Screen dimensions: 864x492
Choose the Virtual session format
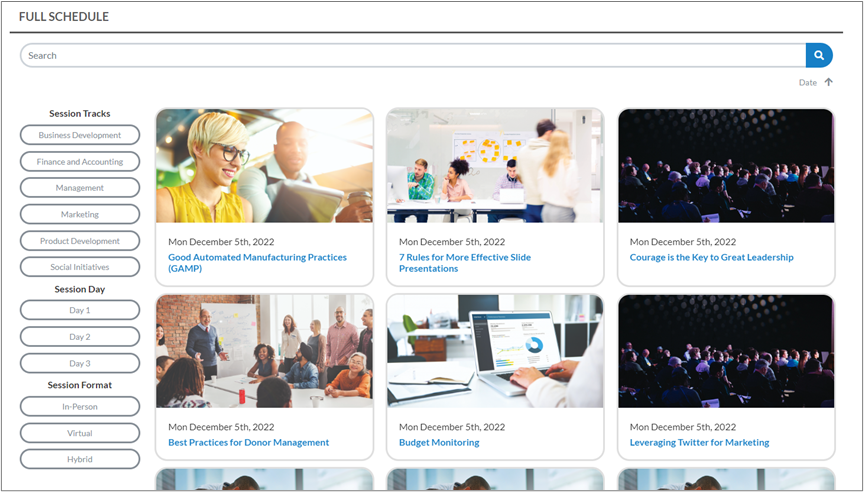tap(80, 433)
